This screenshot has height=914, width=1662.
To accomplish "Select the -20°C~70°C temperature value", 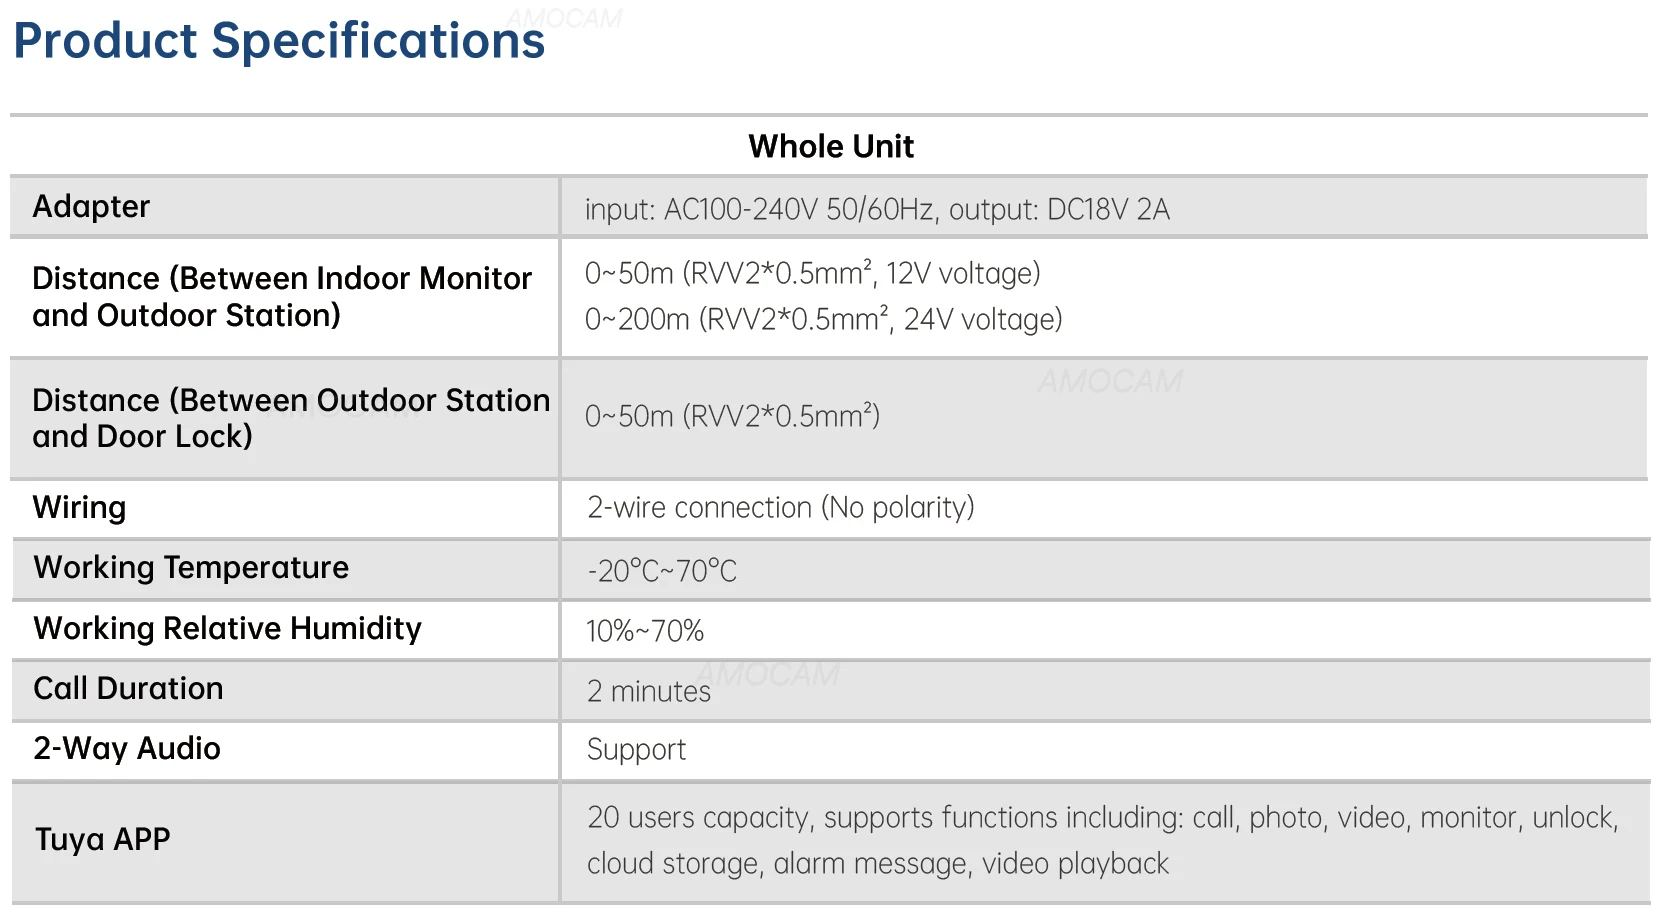I will 662,571.
